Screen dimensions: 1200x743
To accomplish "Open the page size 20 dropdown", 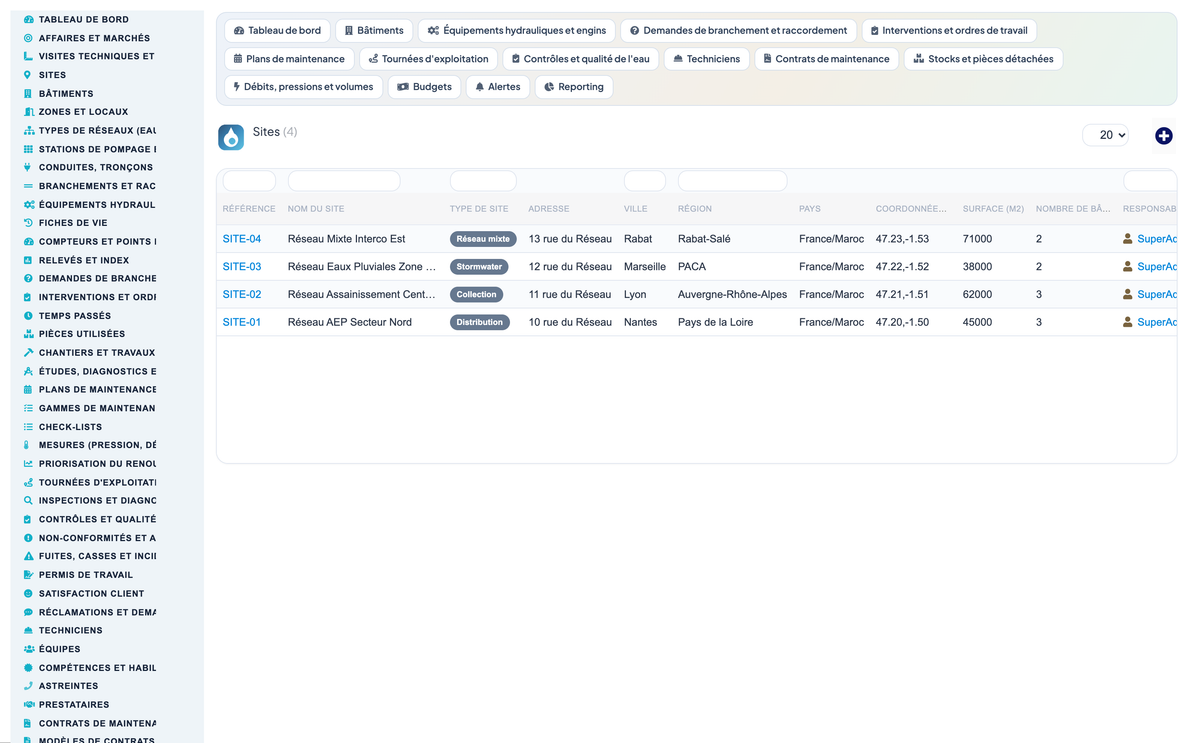I will coord(1105,135).
